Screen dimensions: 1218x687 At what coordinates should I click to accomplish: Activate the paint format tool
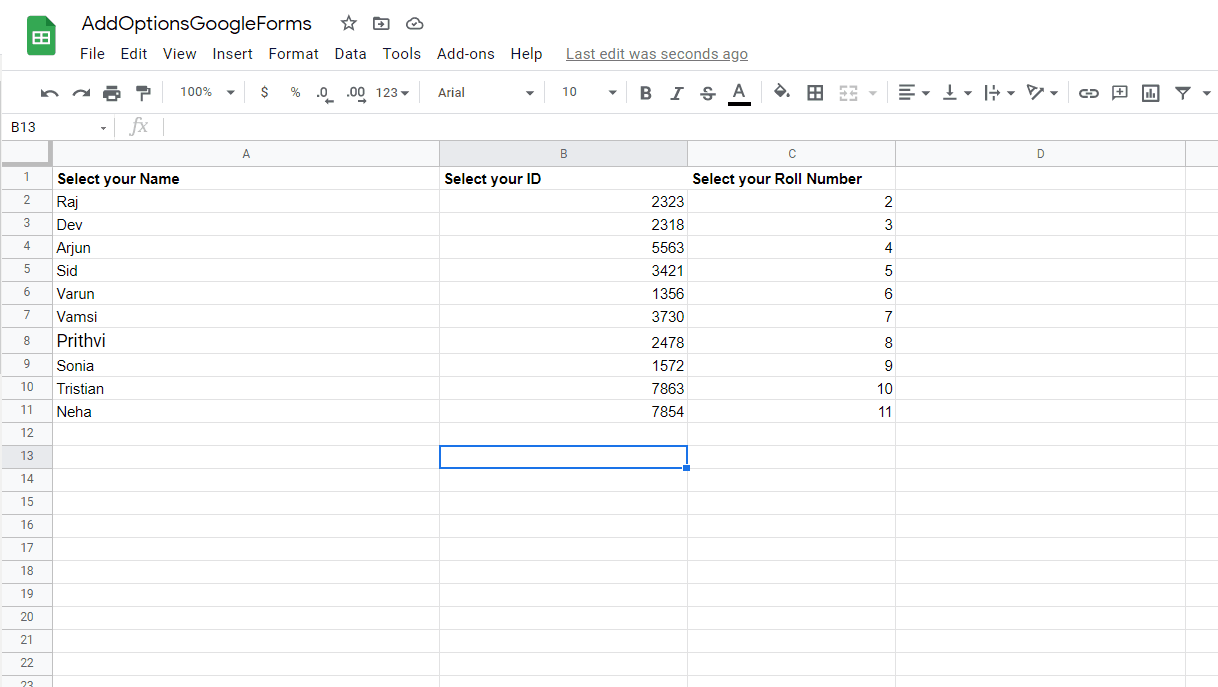(x=143, y=93)
